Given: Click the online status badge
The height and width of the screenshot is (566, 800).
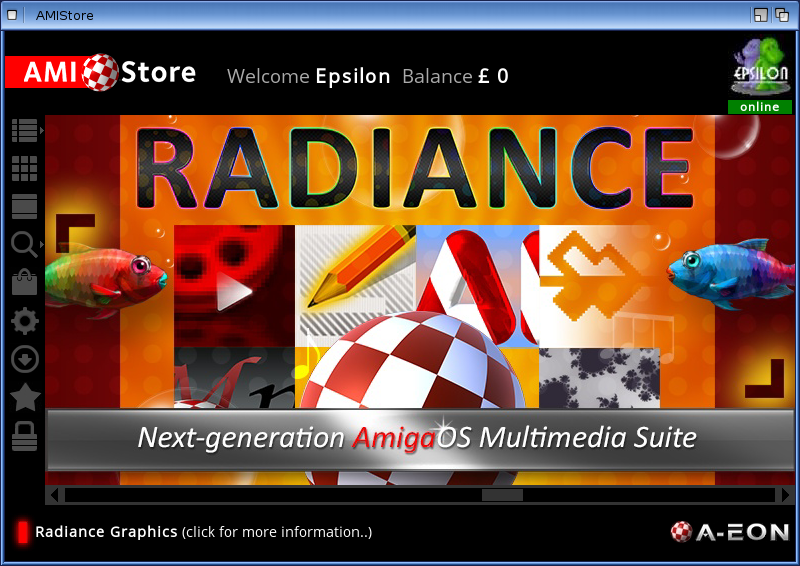Looking at the screenshot, I should click(x=760, y=107).
